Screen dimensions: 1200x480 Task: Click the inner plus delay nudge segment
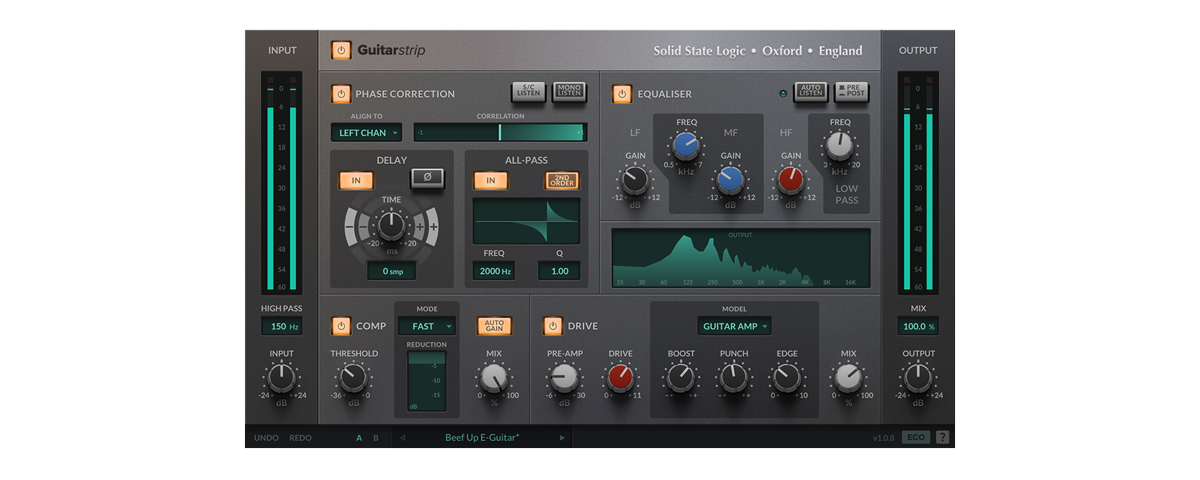419,227
